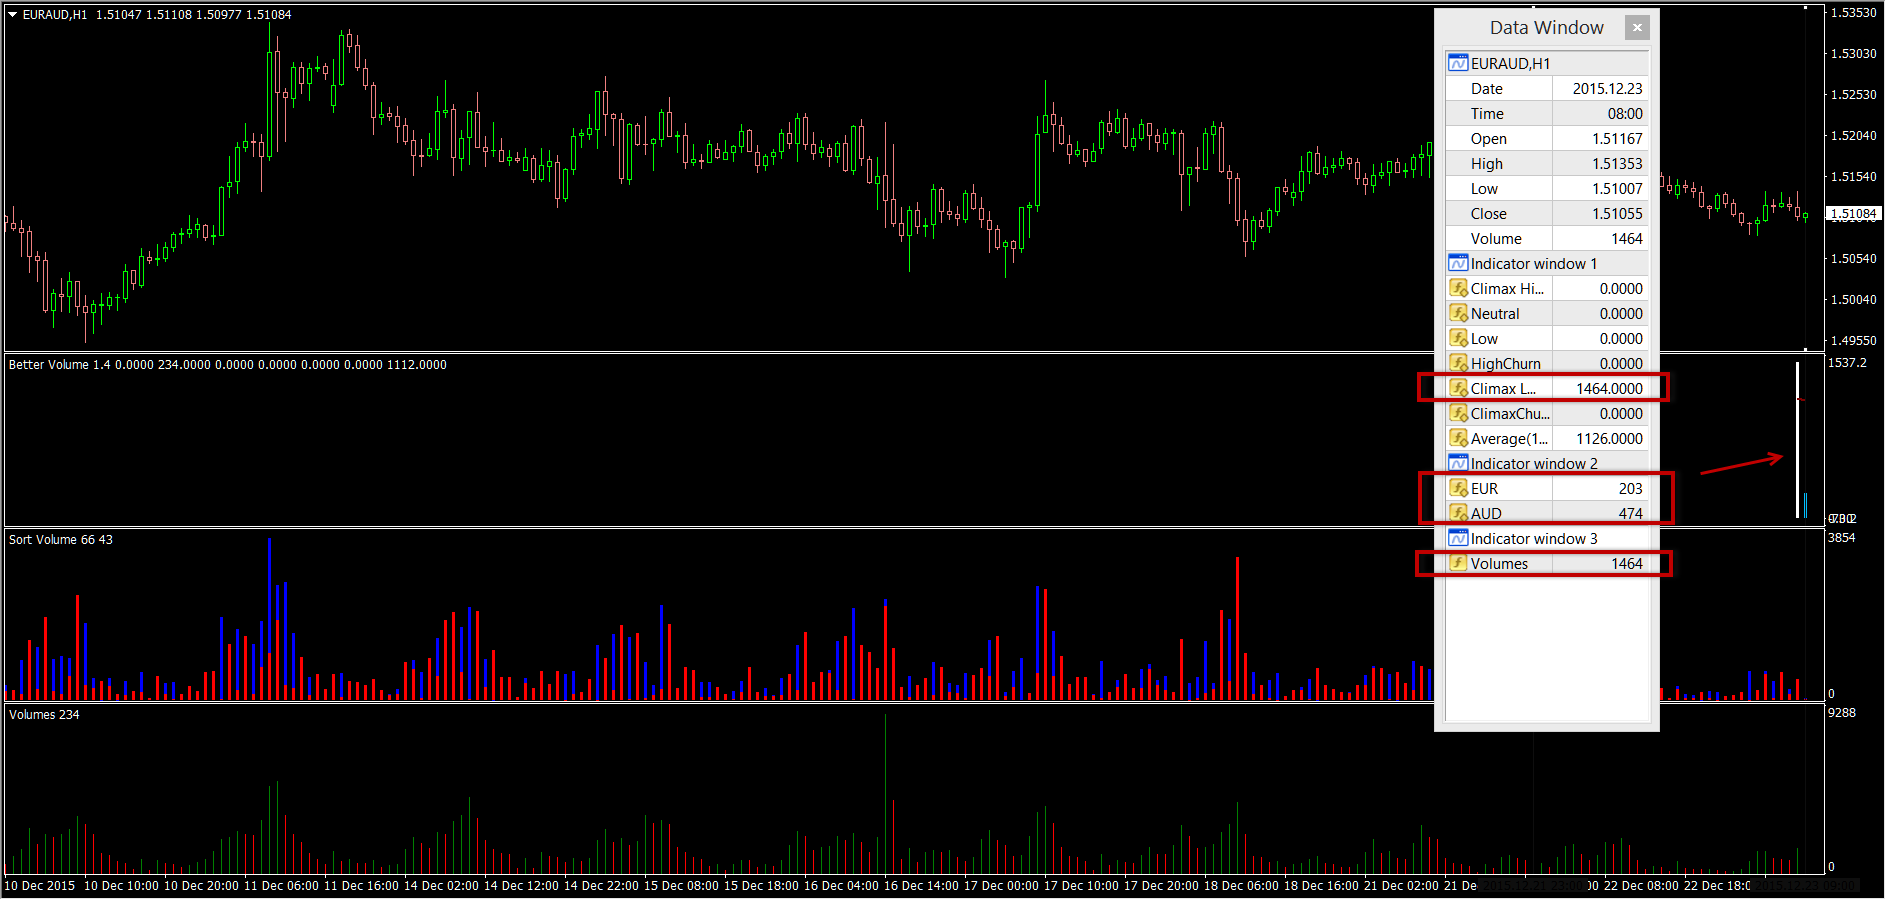The image size is (1886, 900).
Task: Collapse the chart header via the EURAUD,H1 triangle
Action: [12, 14]
